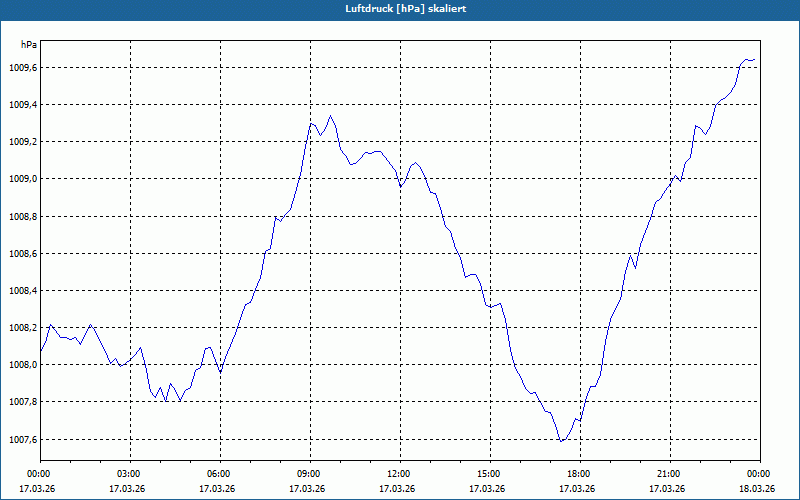800x500 pixels.
Task: Click the 18:00 time axis label
Action: (x=579, y=473)
